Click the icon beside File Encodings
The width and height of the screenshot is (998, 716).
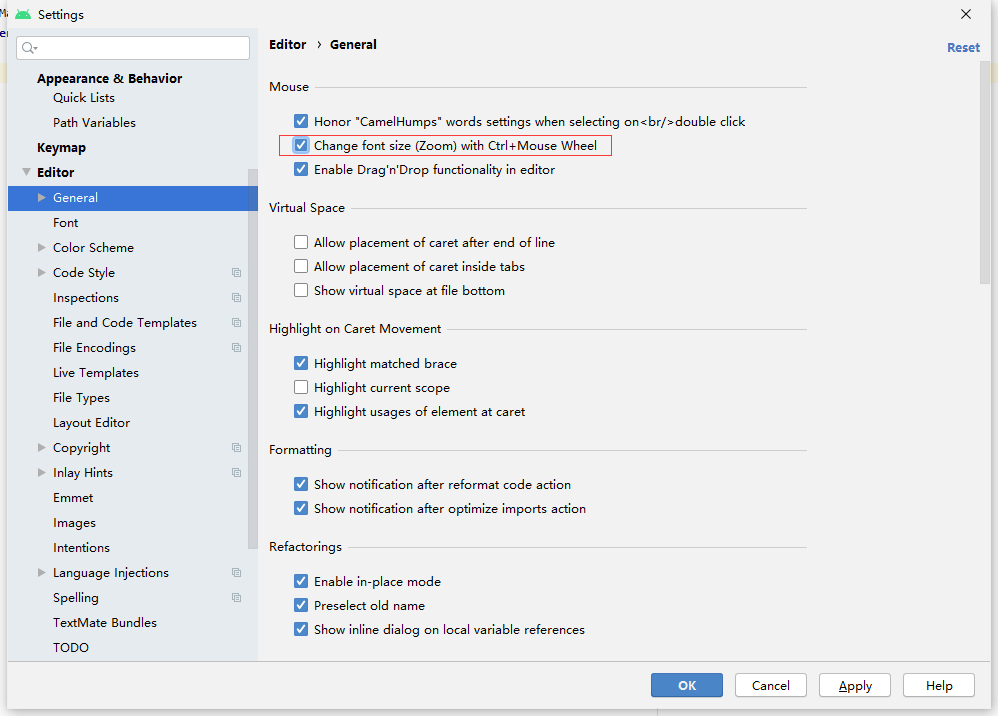coord(236,347)
